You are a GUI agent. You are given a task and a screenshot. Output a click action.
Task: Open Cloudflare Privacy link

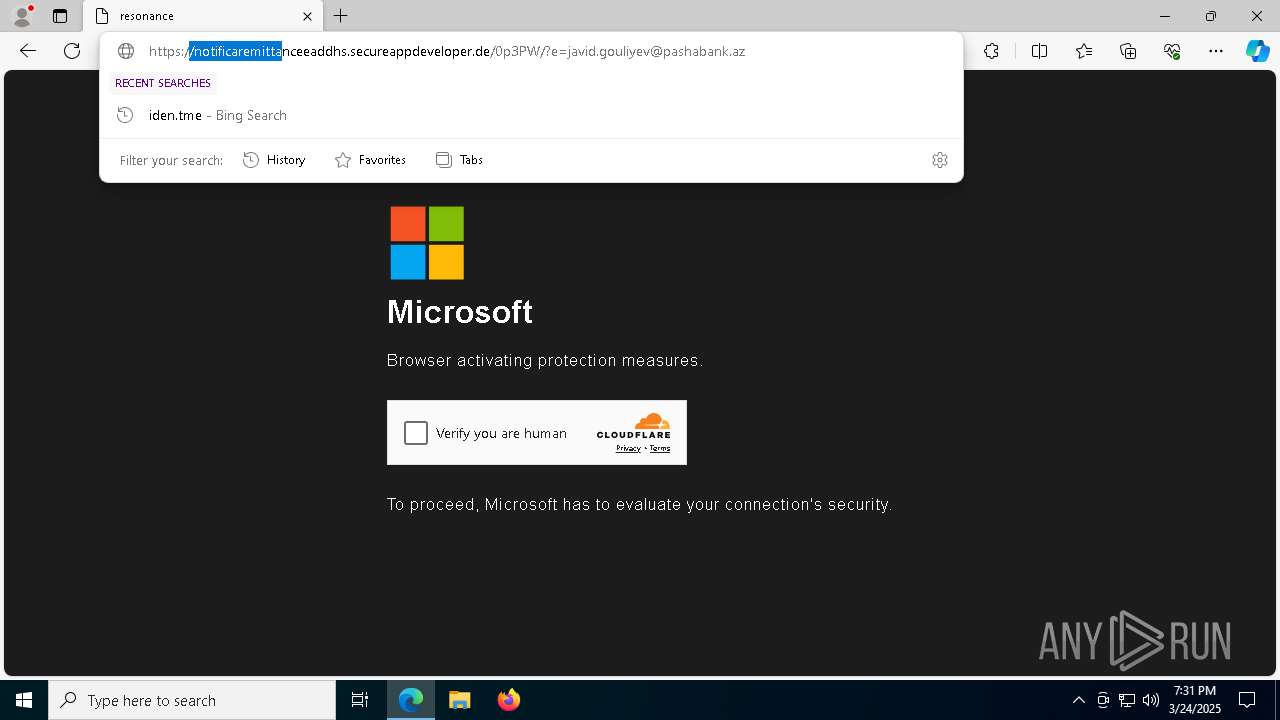(628, 448)
